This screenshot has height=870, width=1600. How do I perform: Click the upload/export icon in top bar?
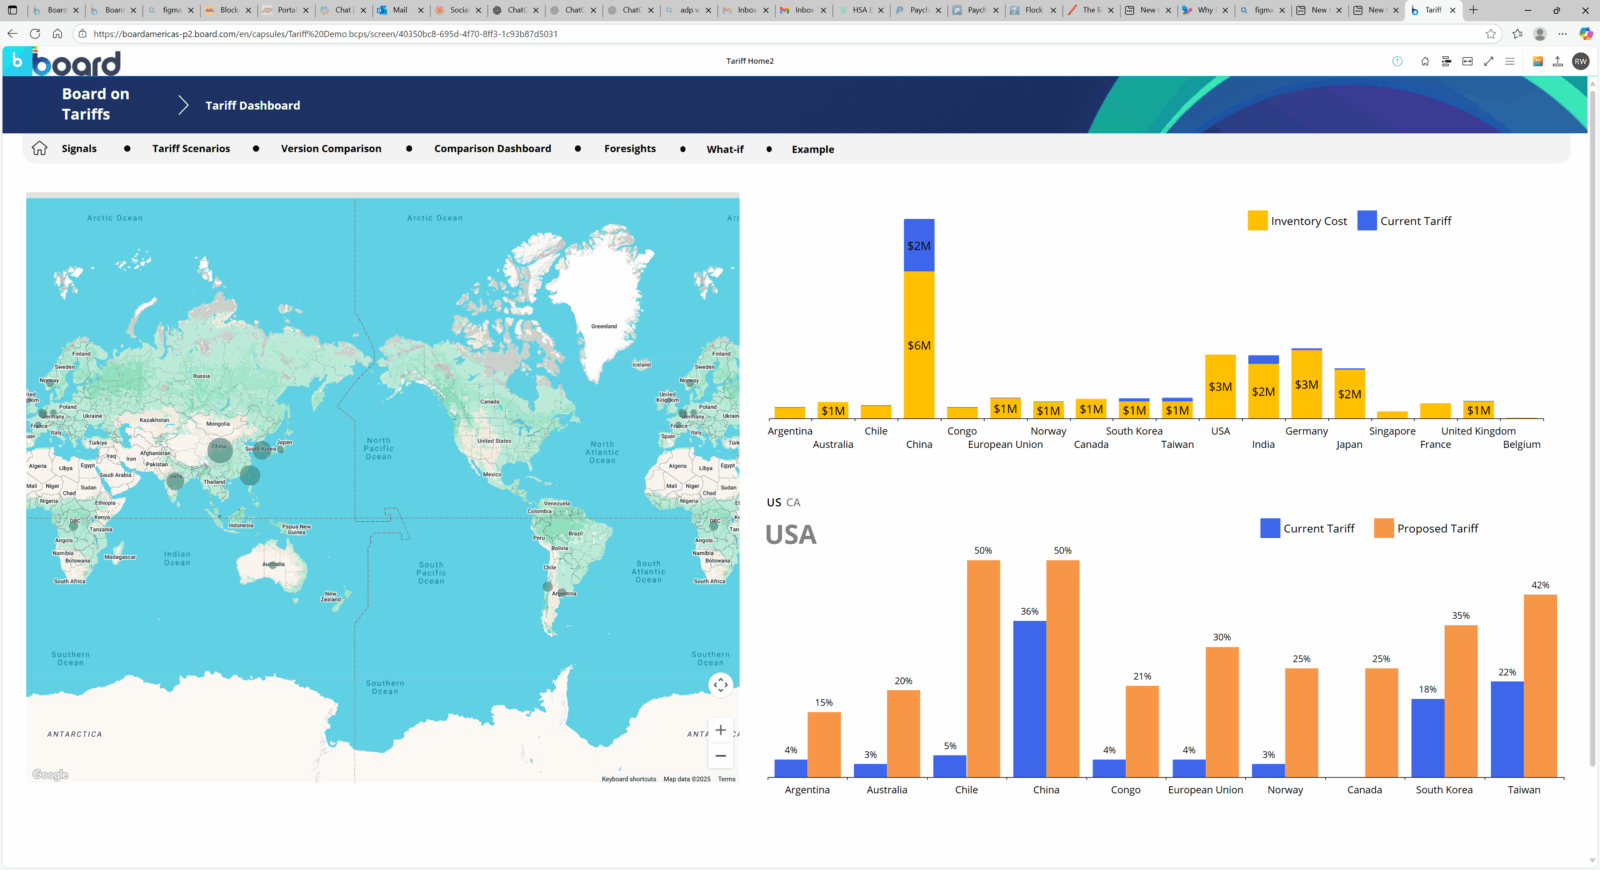[x=1557, y=61]
